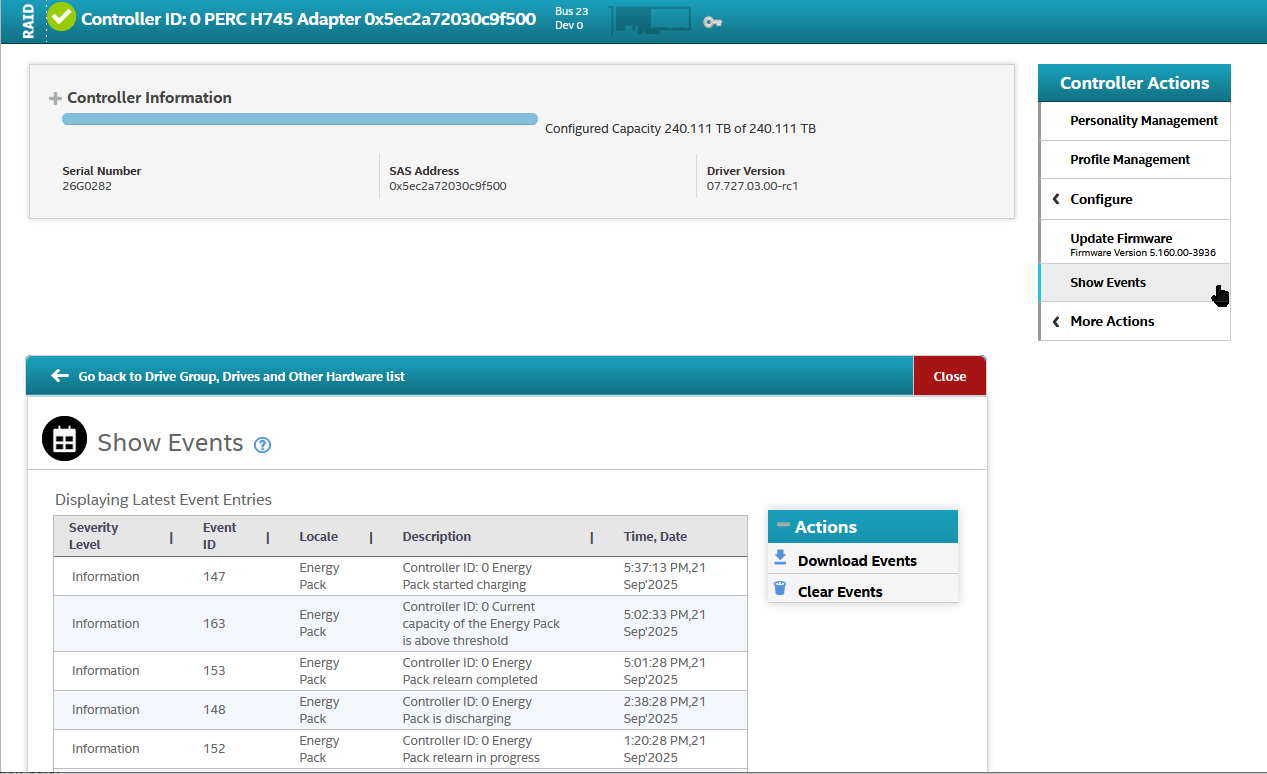Click the controller card image icon
This screenshot has height=774, width=1267.
[651, 19]
